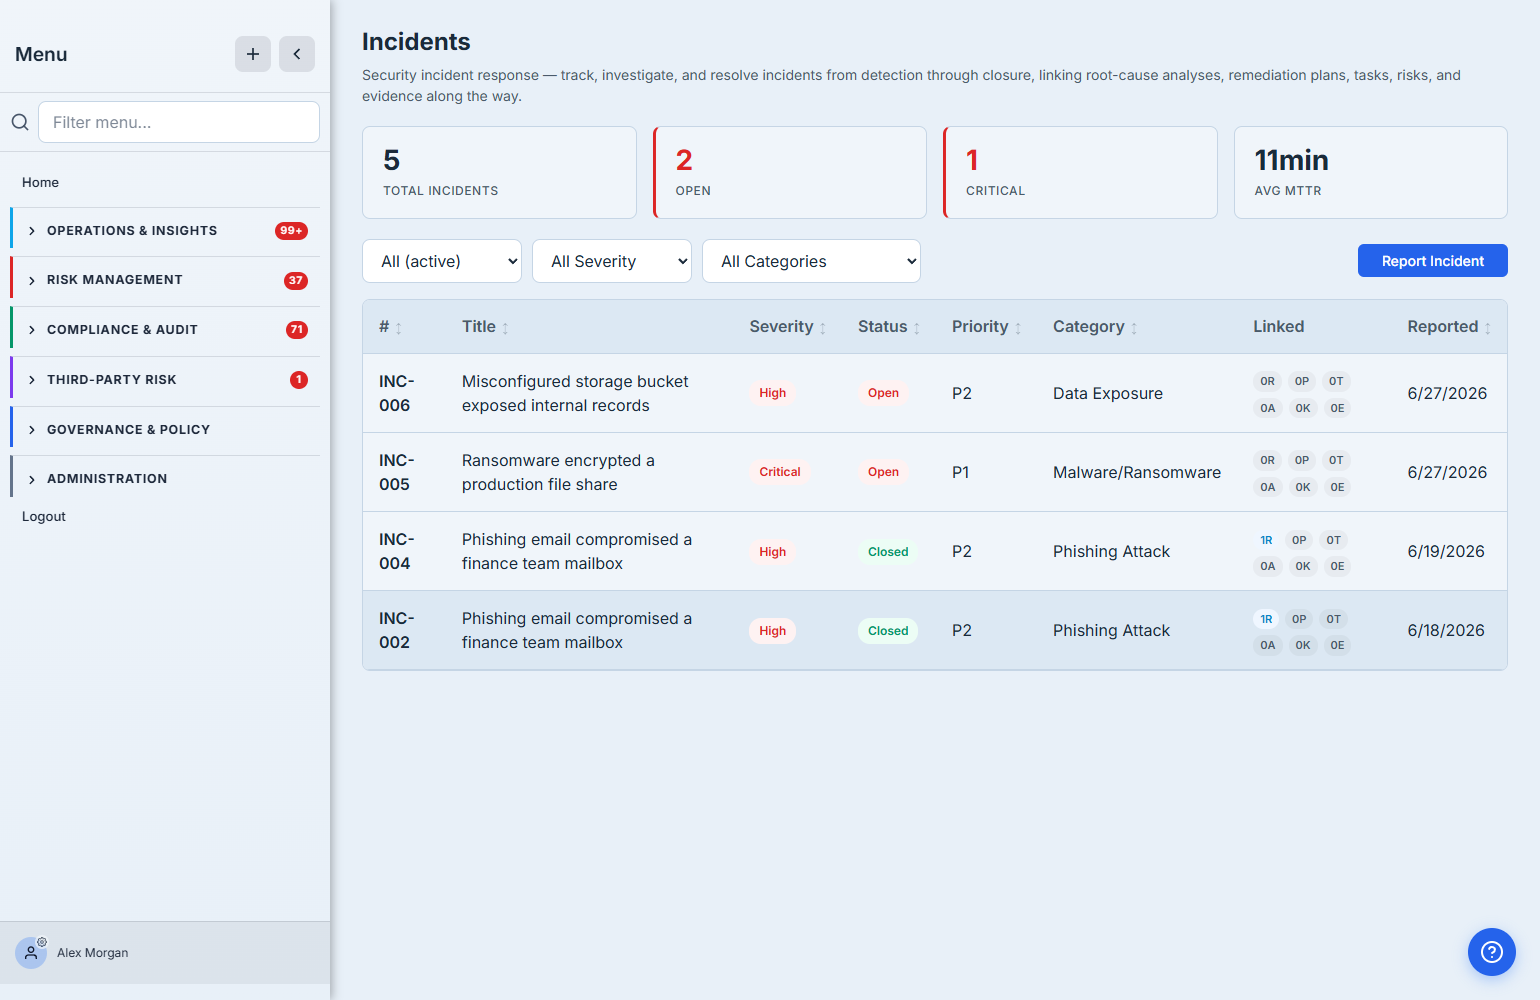Screen dimensions: 1540x1000
Task: Click inside the Filter menu input
Action: tap(179, 122)
